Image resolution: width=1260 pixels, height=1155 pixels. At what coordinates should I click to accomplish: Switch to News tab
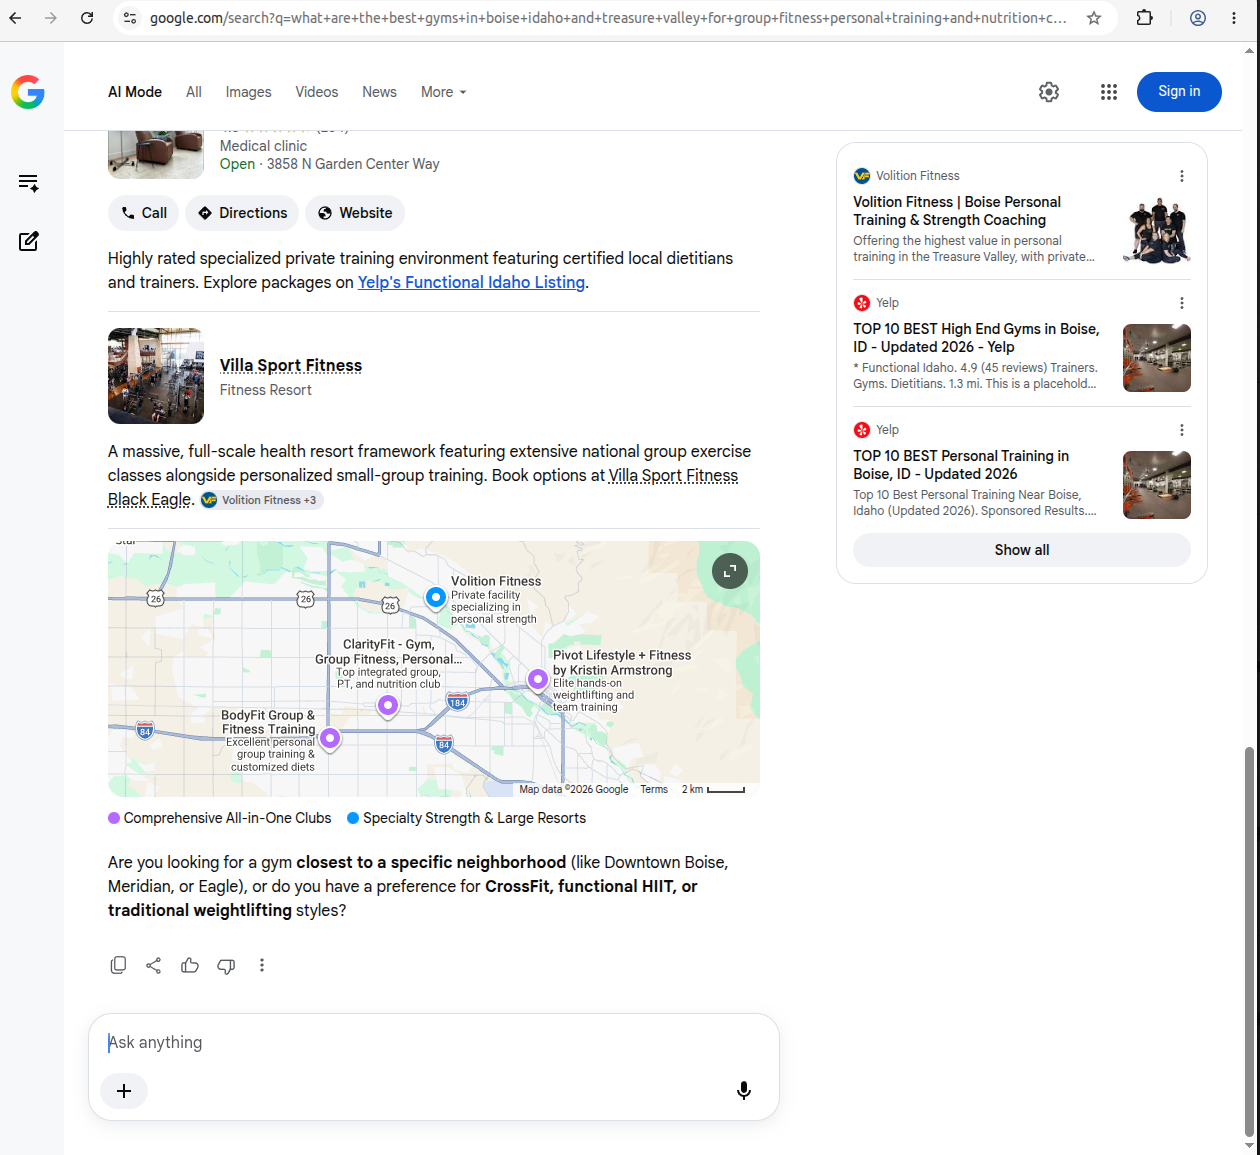click(x=379, y=92)
